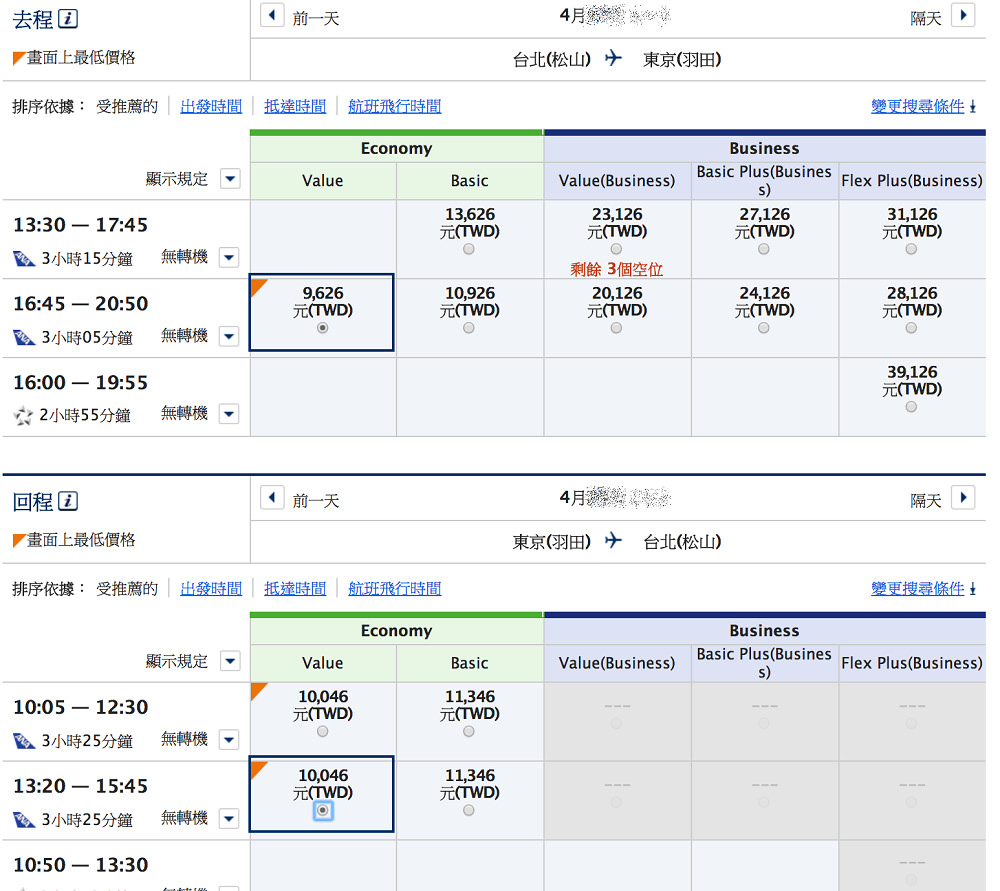1000x891 pixels.
Task: Click plane icon between 台北(松山) and 東京(羽田)
Action: [614, 59]
